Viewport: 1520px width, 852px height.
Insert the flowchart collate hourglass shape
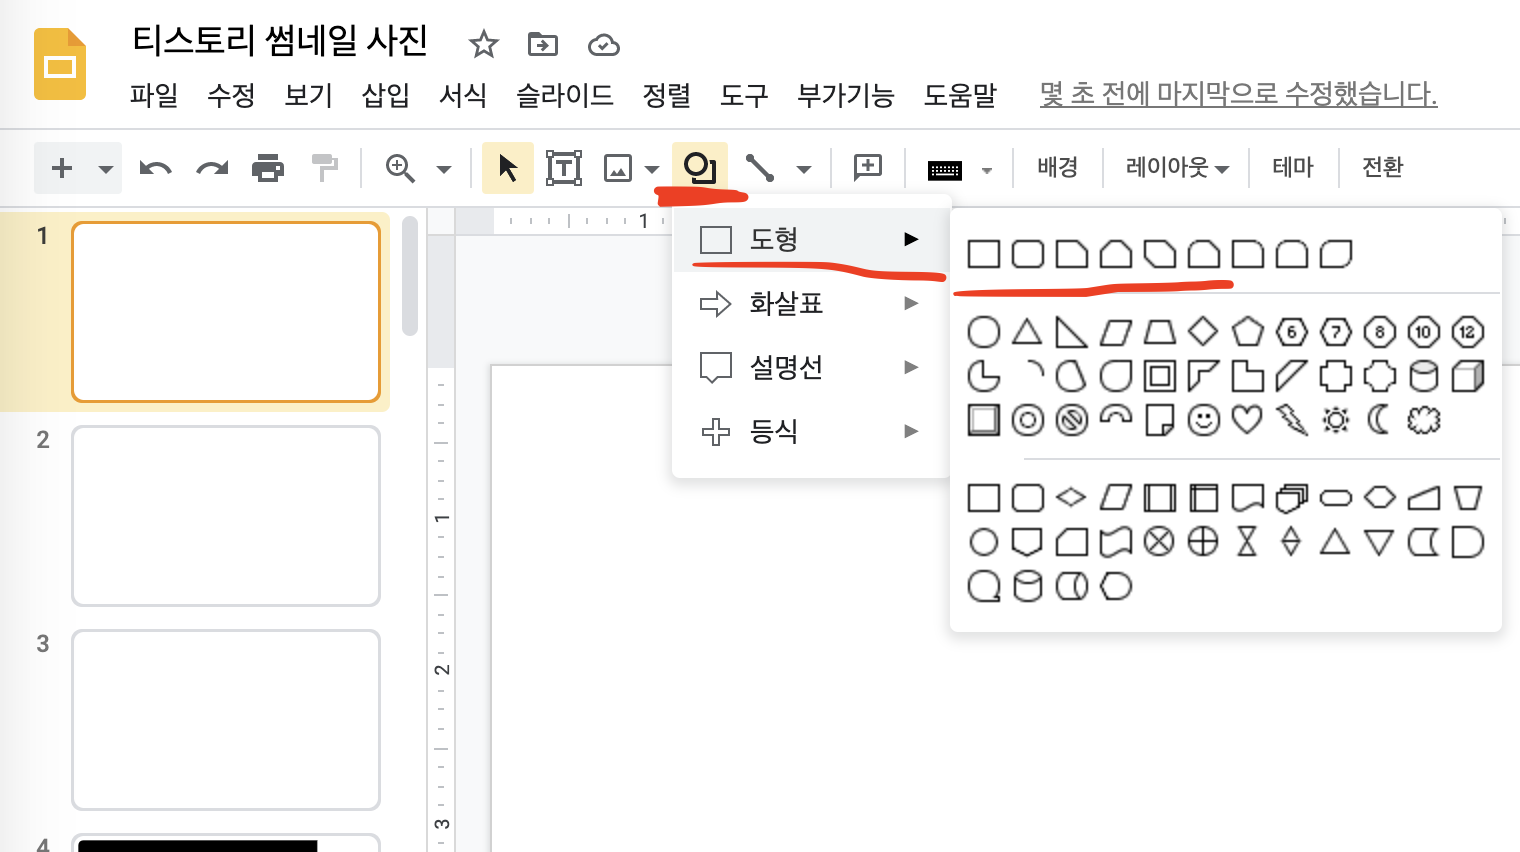(1247, 542)
